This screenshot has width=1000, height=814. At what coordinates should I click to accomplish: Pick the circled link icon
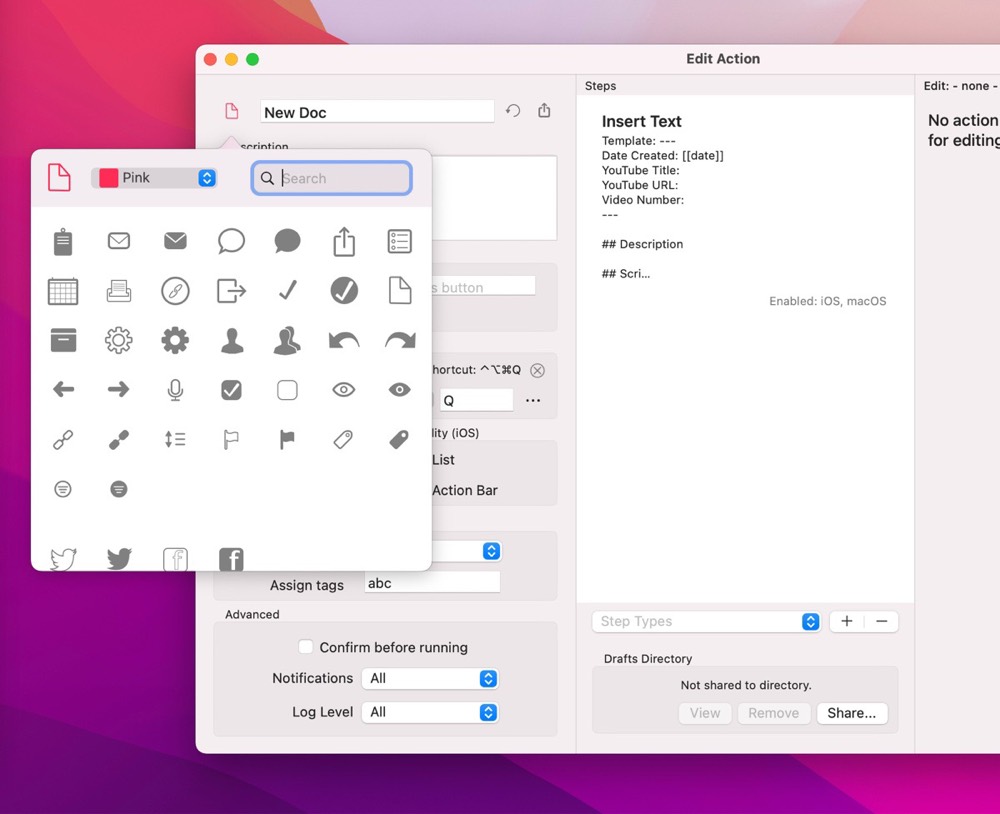click(x=175, y=291)
